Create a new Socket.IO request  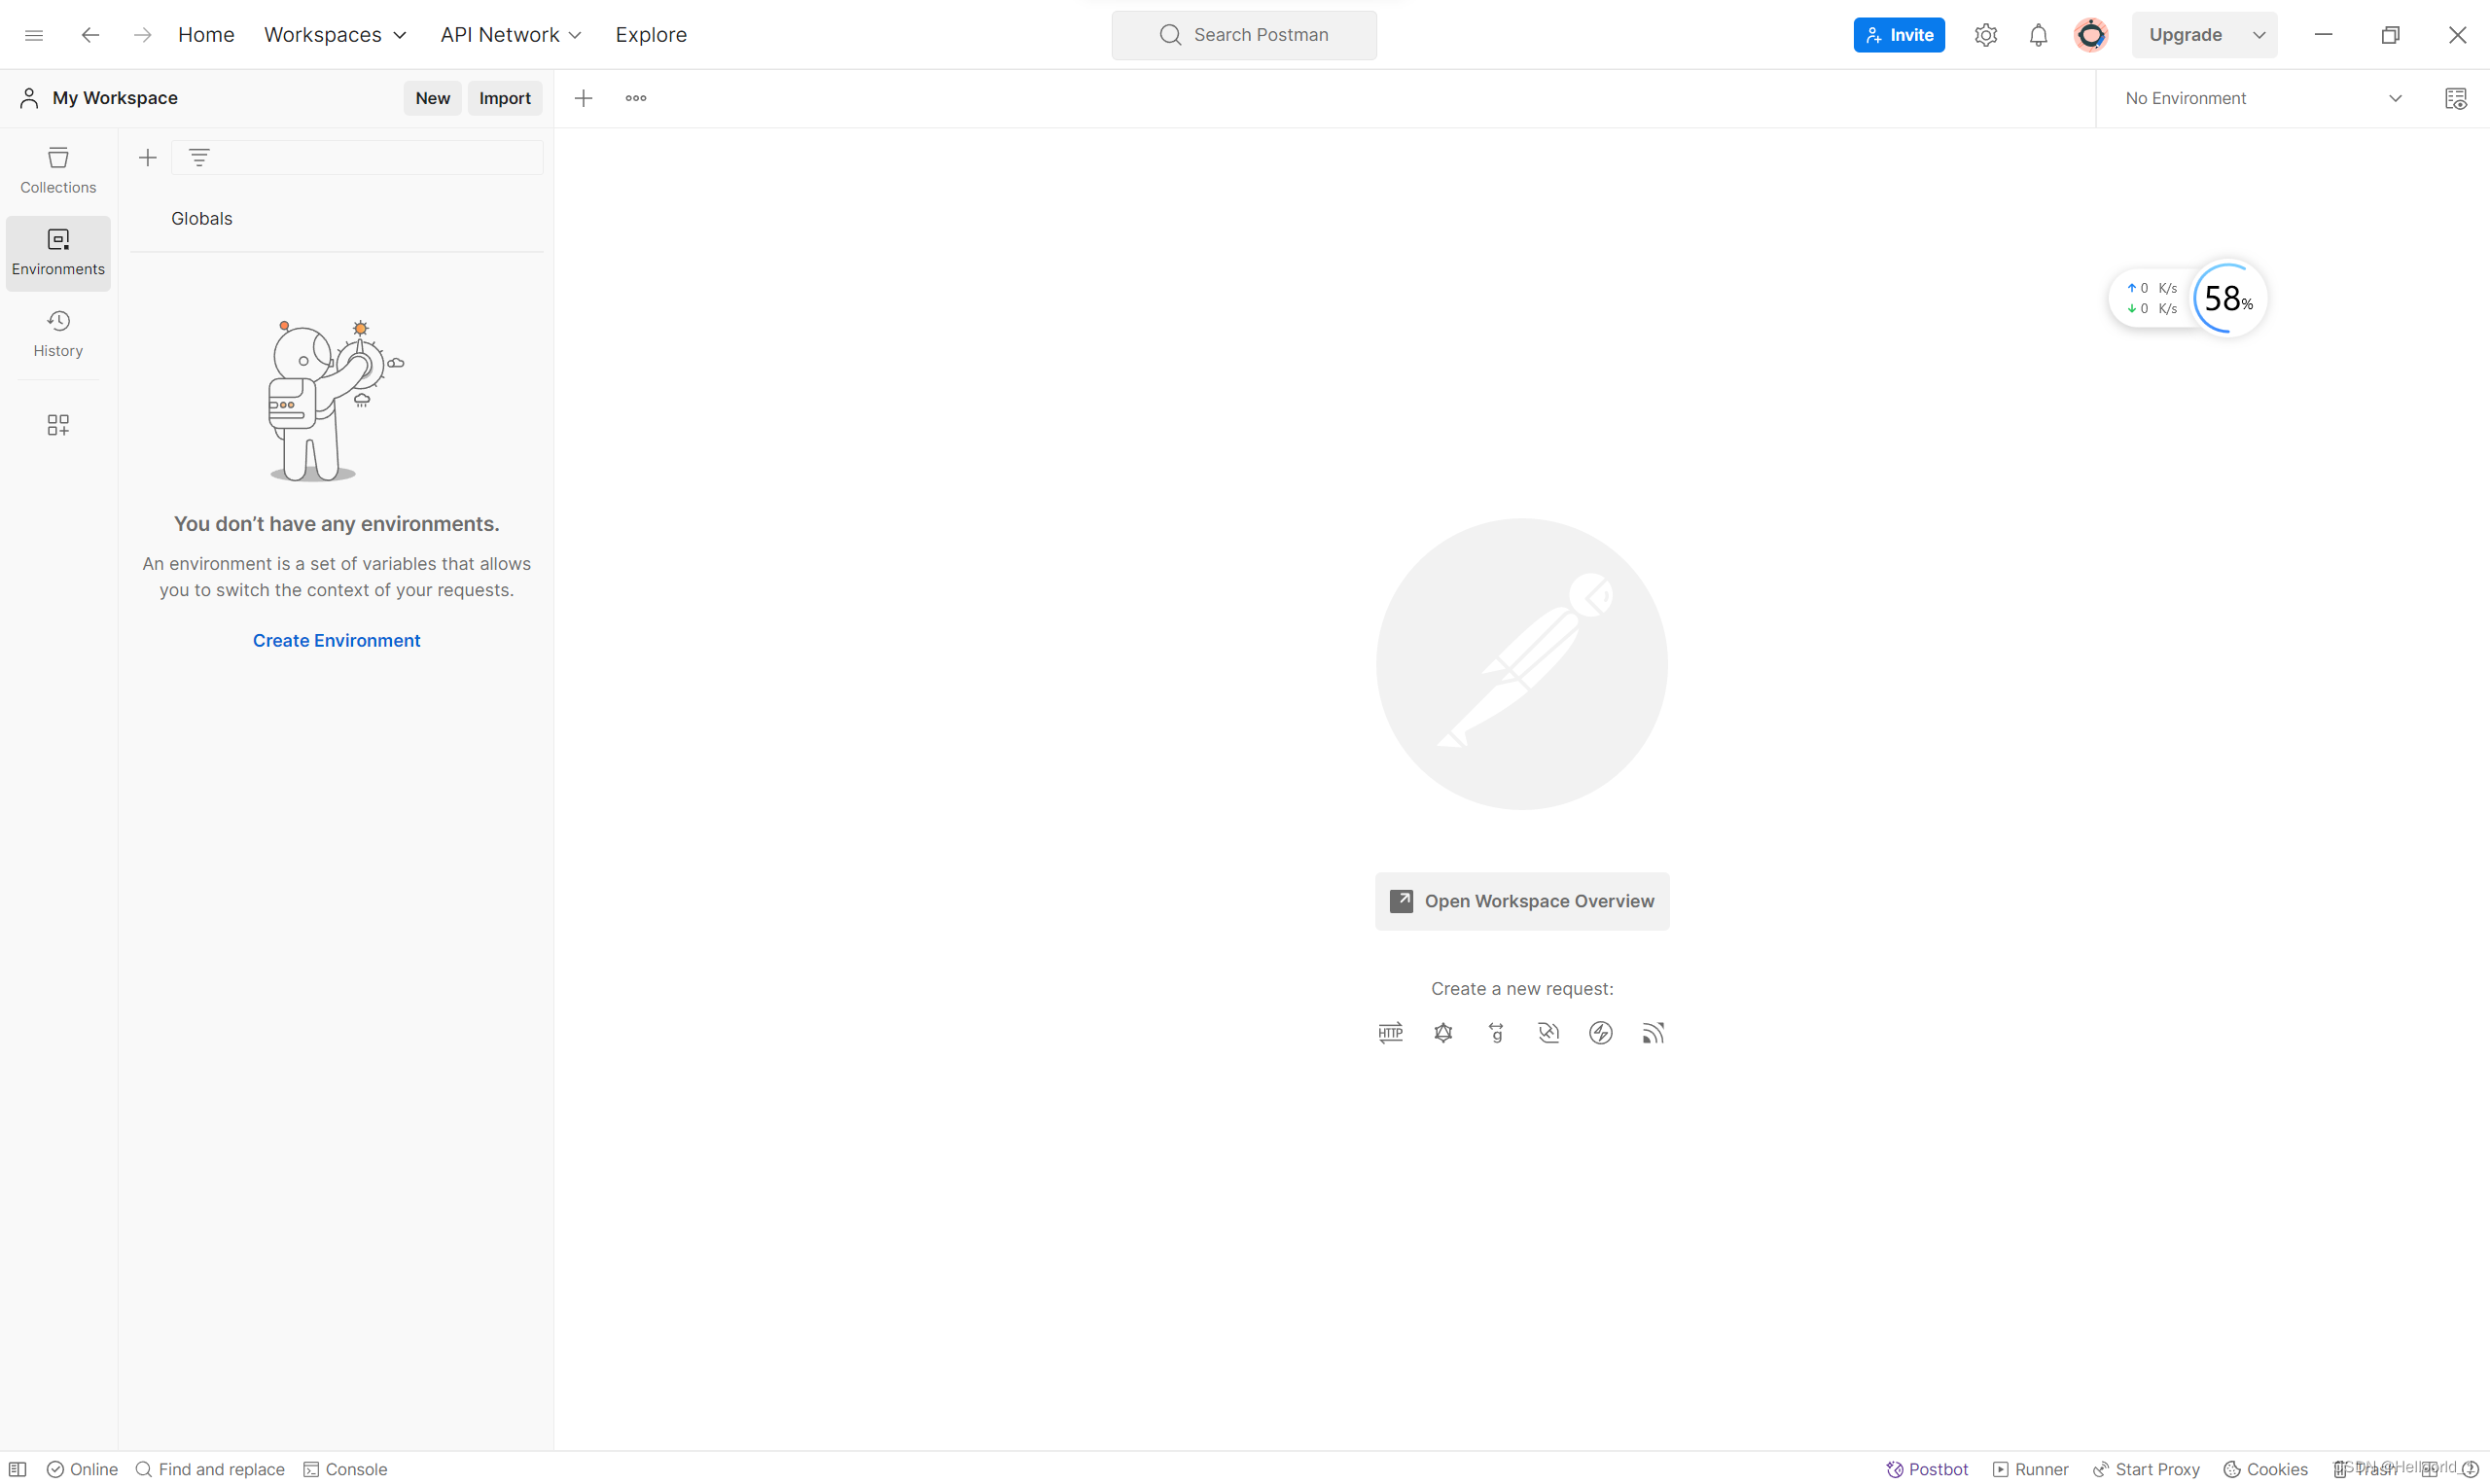1601,1033
